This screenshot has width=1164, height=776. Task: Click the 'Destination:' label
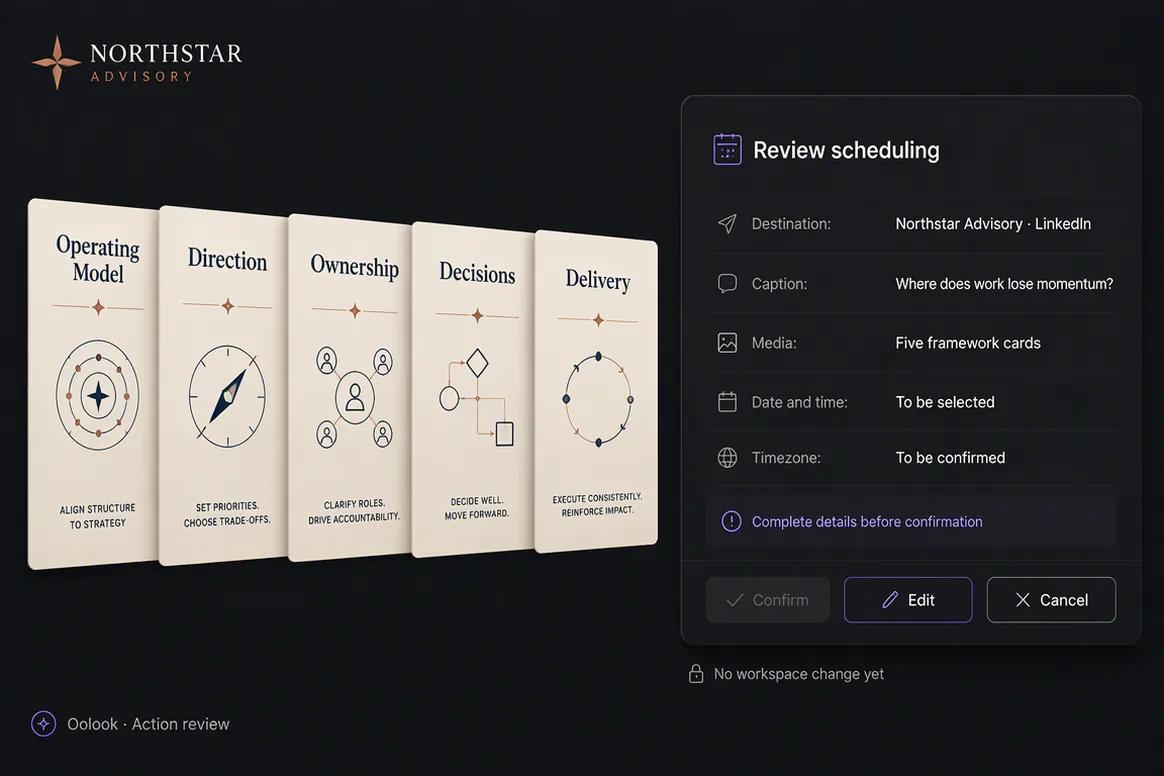pyautogui.click(x=791, y=224)
